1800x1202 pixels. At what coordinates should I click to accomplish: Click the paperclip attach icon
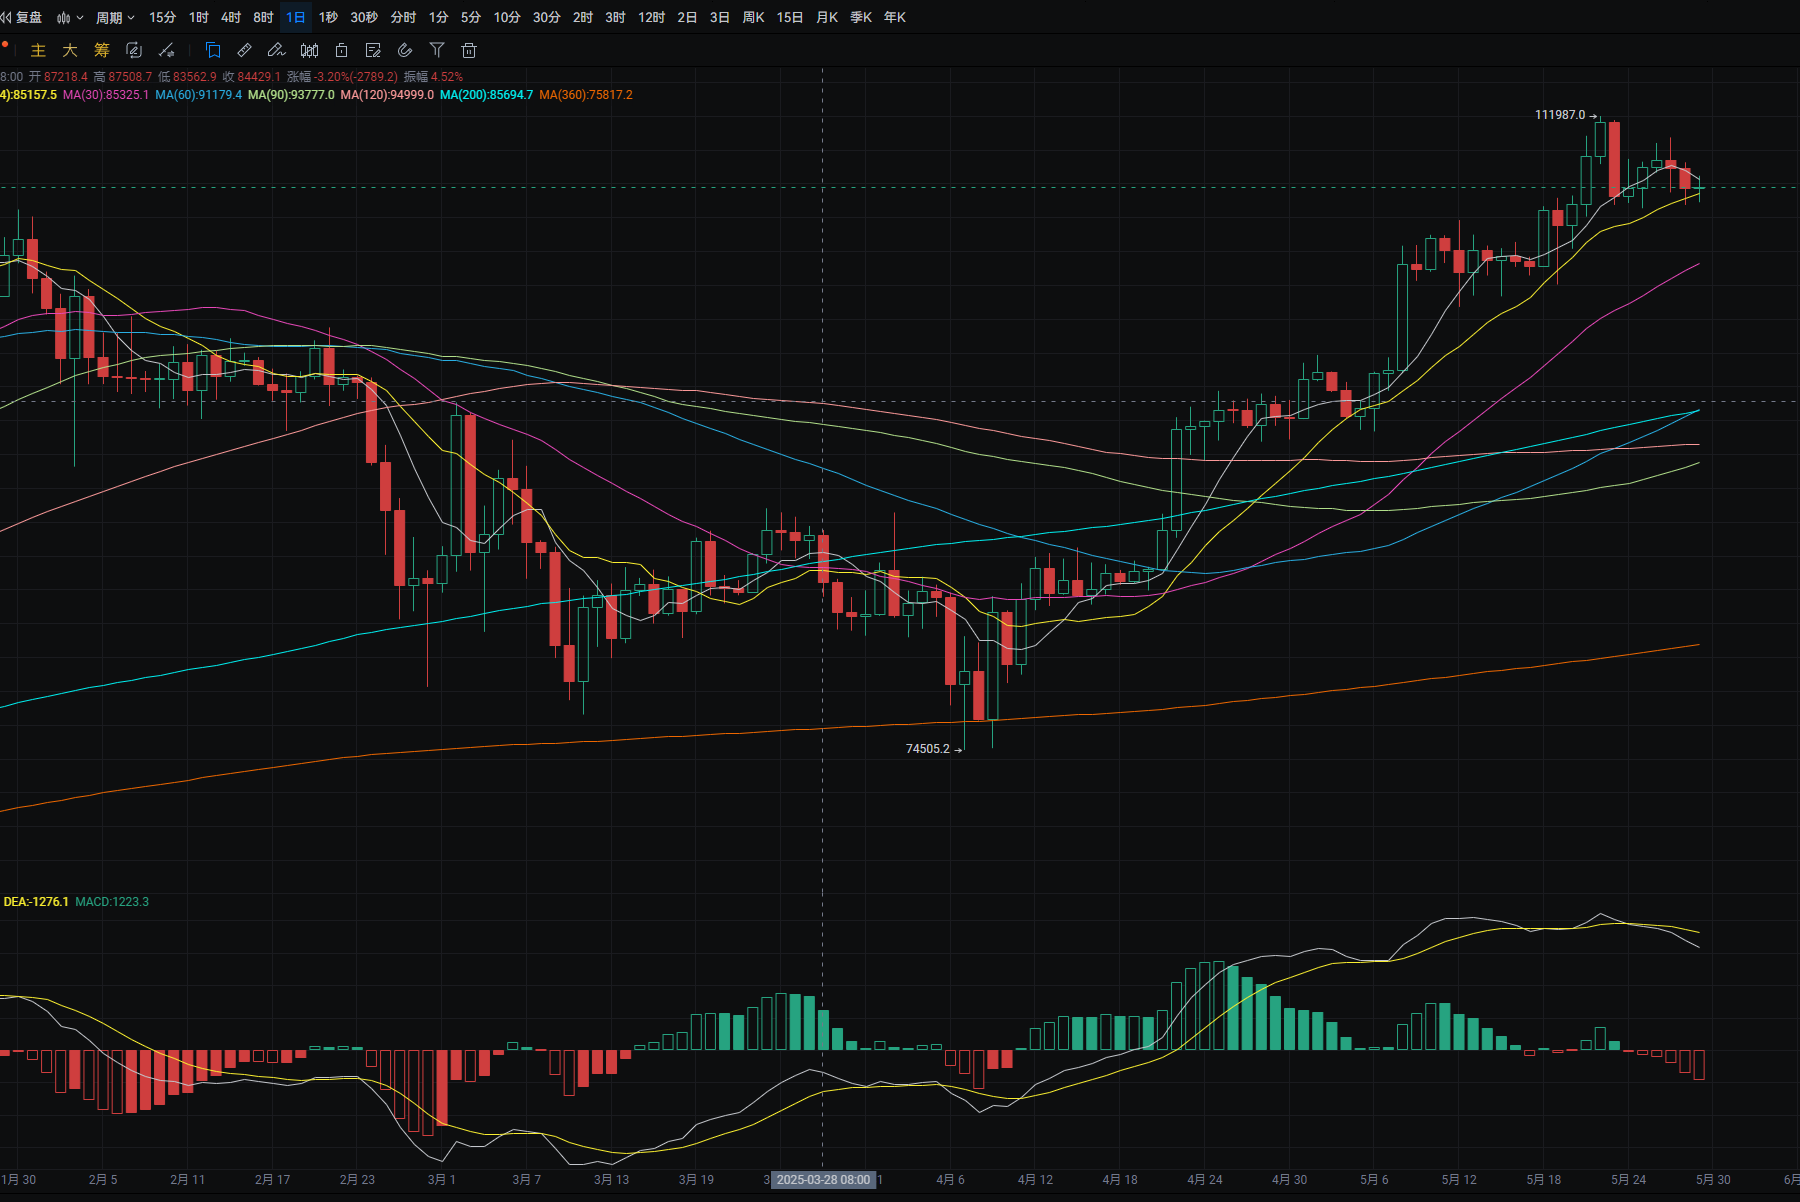[405, 50]
